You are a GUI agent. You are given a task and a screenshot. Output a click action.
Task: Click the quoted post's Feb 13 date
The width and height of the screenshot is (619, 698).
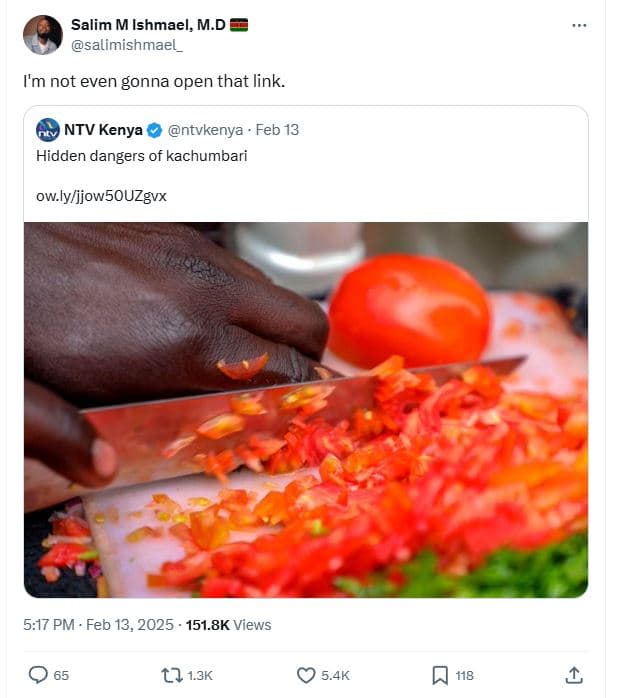(277, 130)
